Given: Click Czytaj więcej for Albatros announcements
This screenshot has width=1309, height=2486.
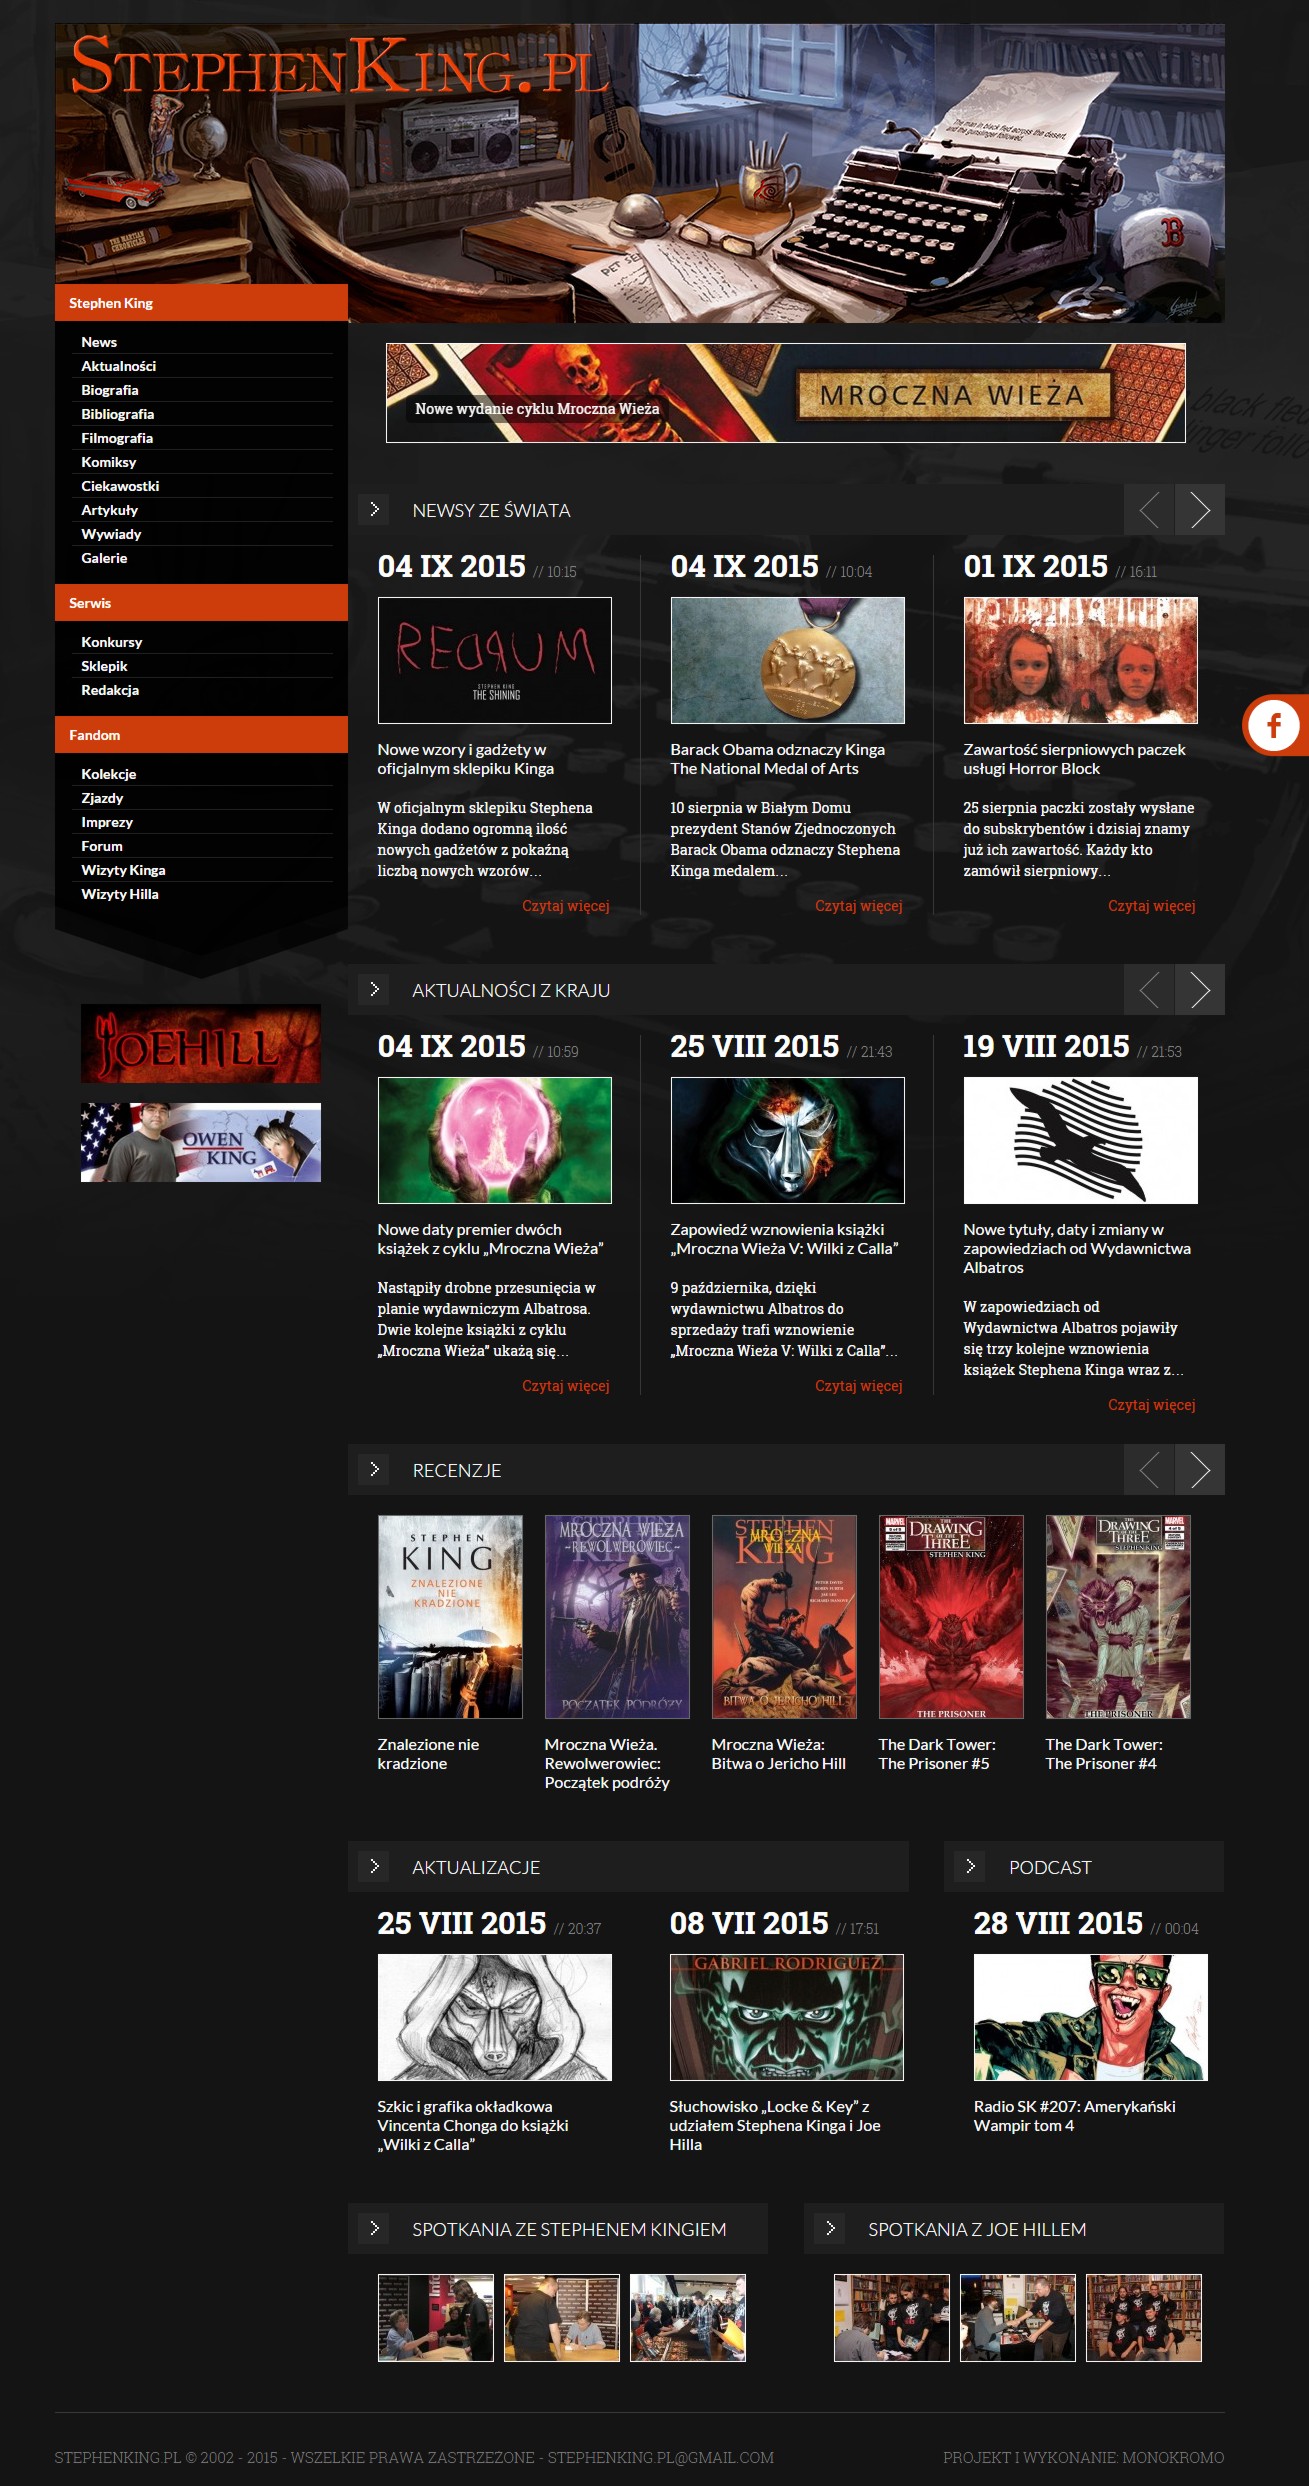Looking at the screenshot, I should 1151,1405.
